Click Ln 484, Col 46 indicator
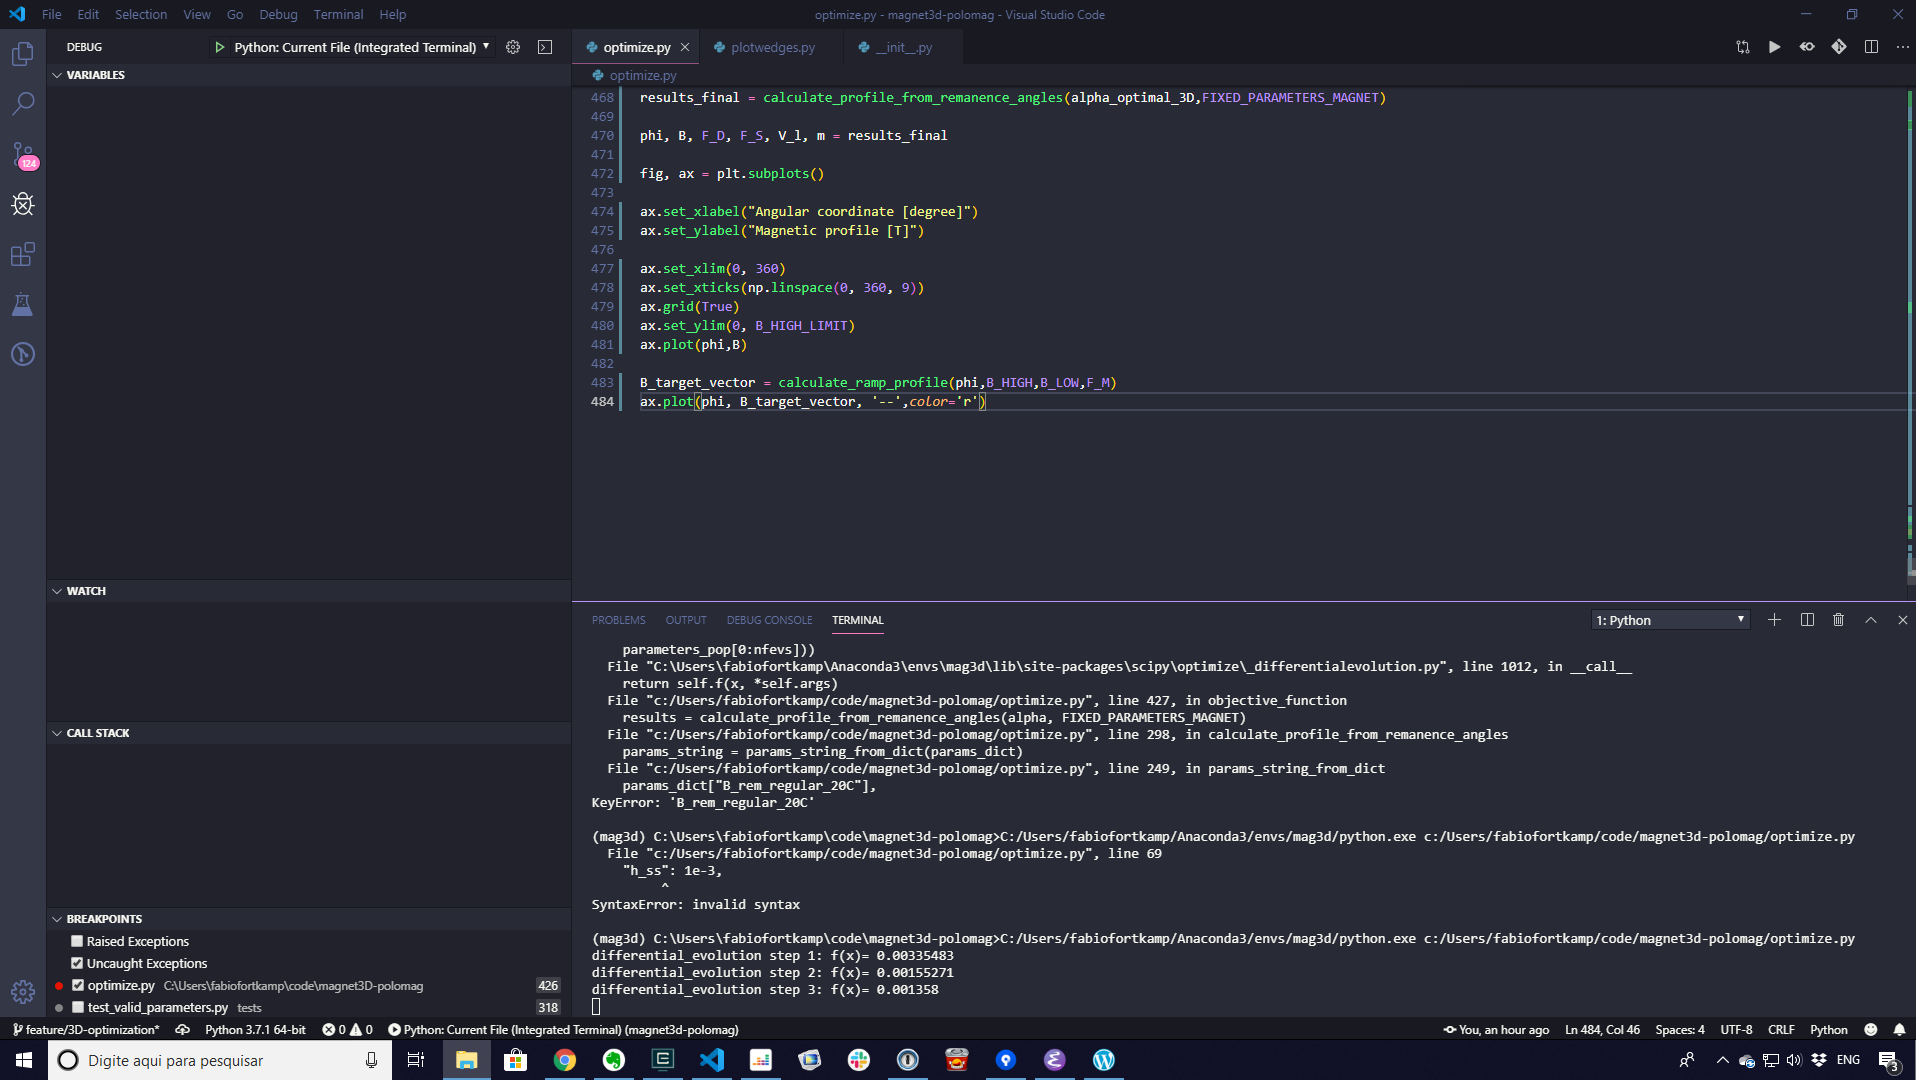1916x1080 pixels. coord(1602,1029)
